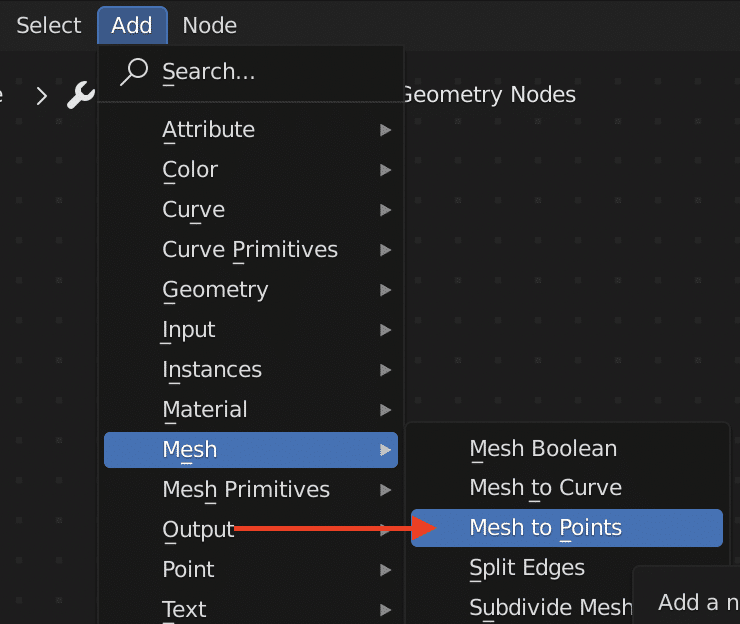Open the Geometry submenu
Image resolution: width=740 pixels, height=624 pixels.
pyautogui.click(x=251, y=290)
